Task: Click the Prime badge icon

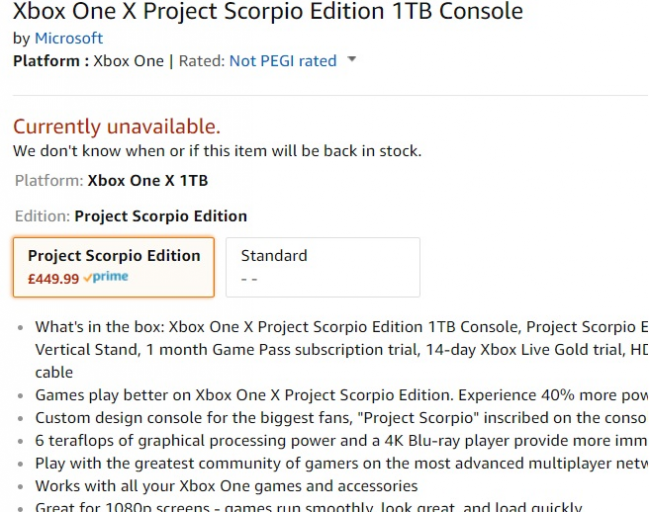Action: (106, 277)
